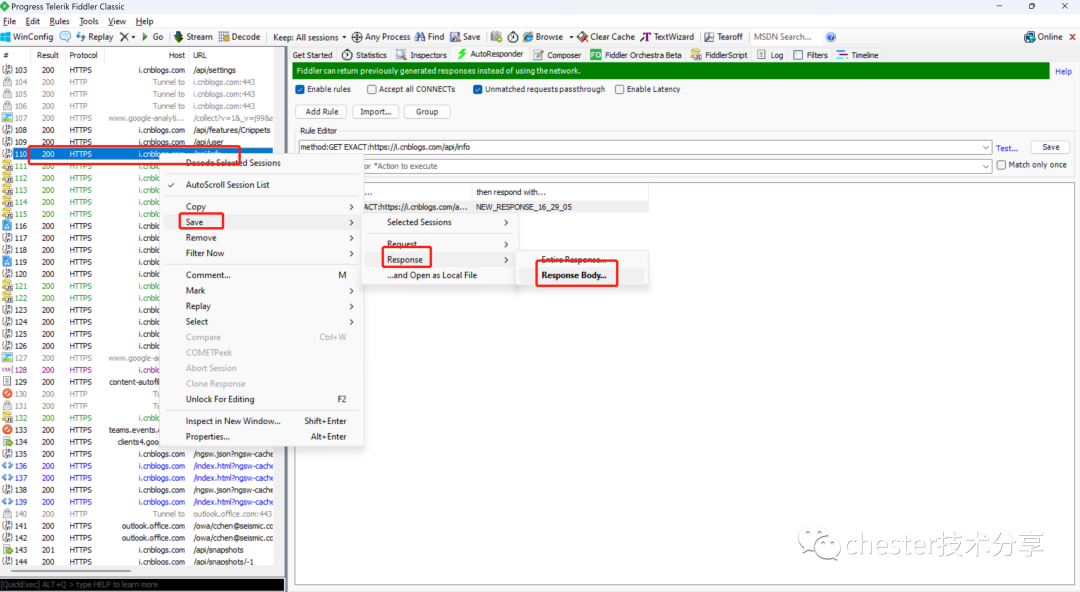Expand the Select submenu in context menu

point(262,322)
